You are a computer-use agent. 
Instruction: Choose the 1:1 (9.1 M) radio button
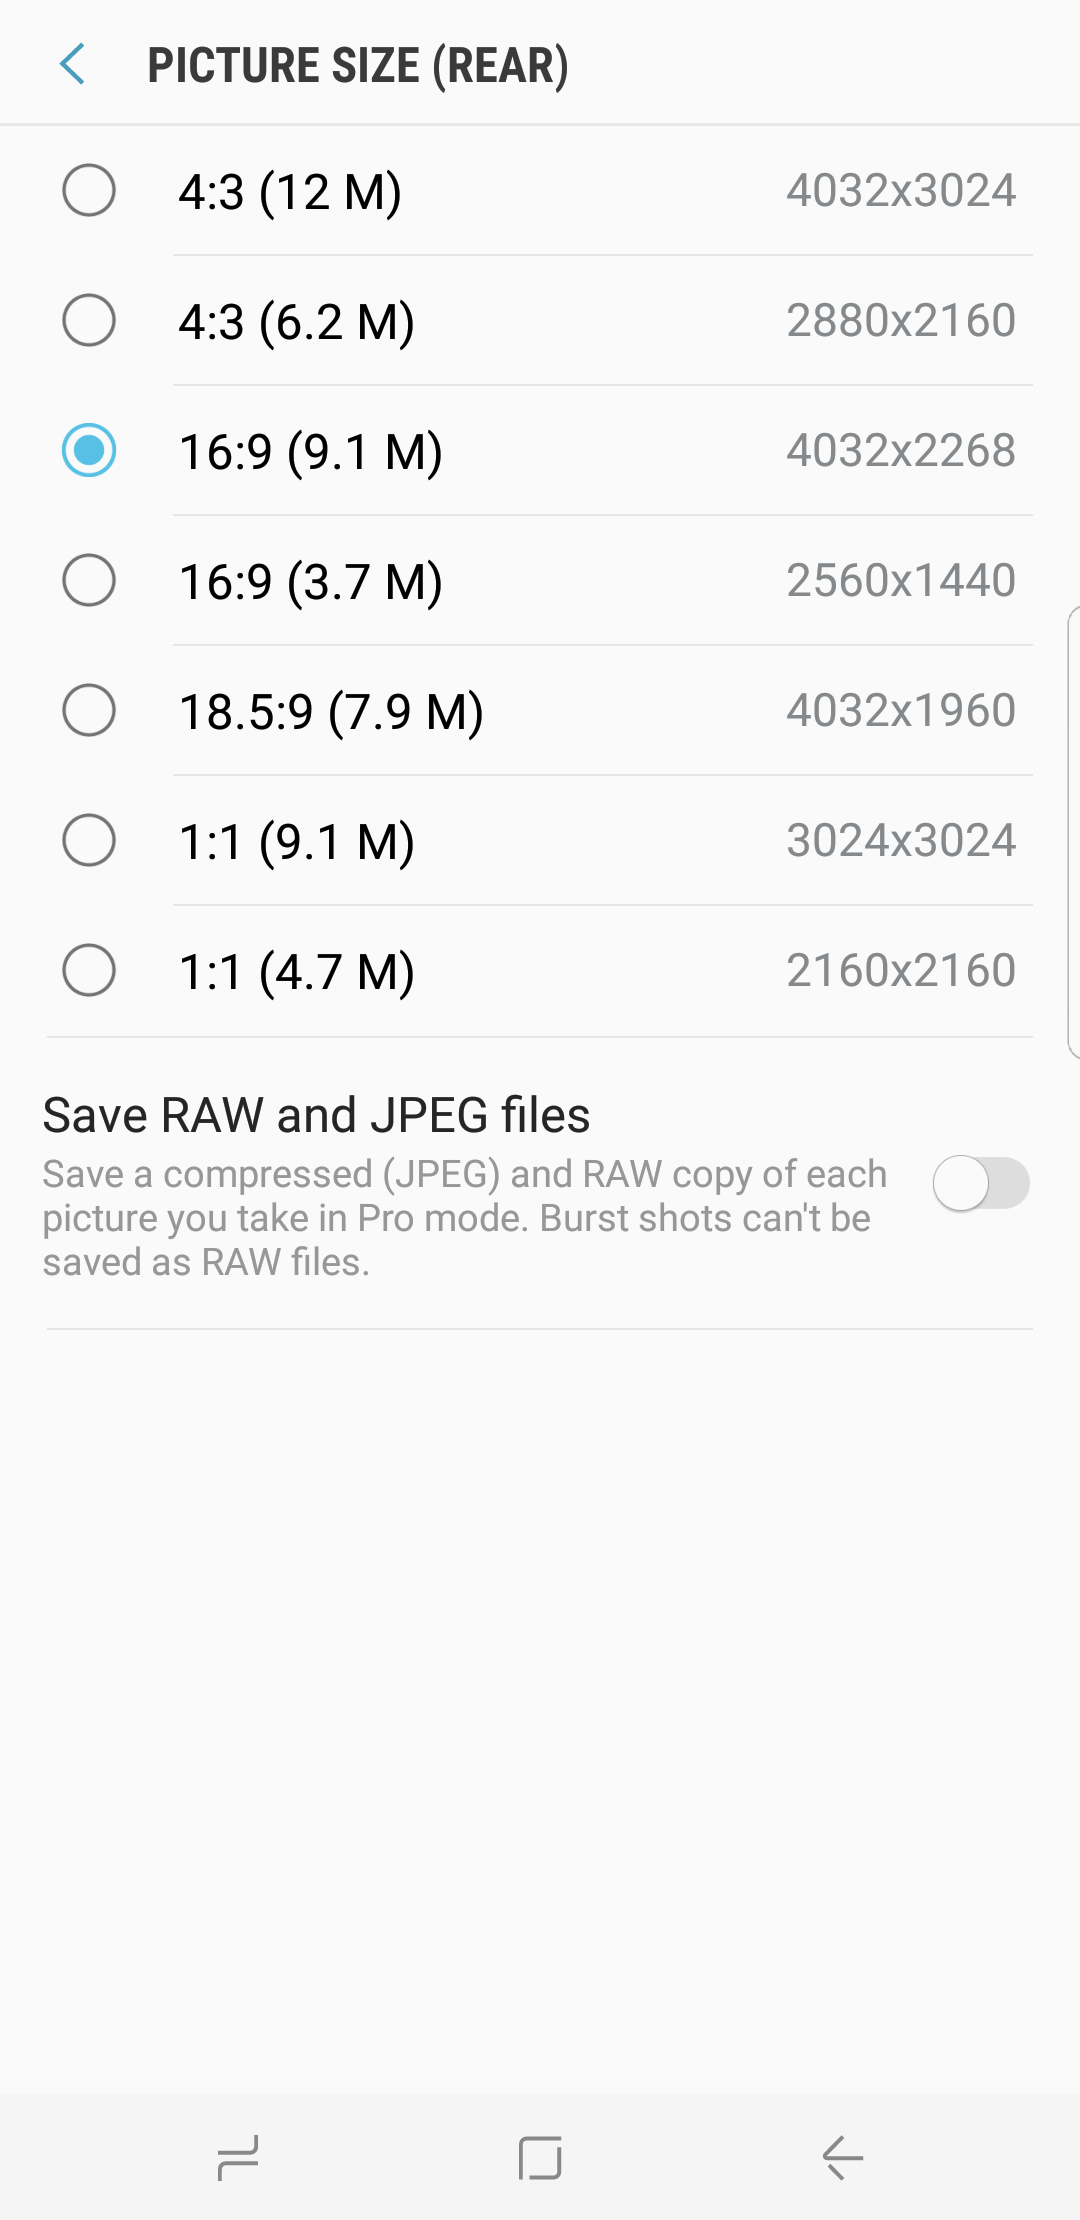(89, 840)
